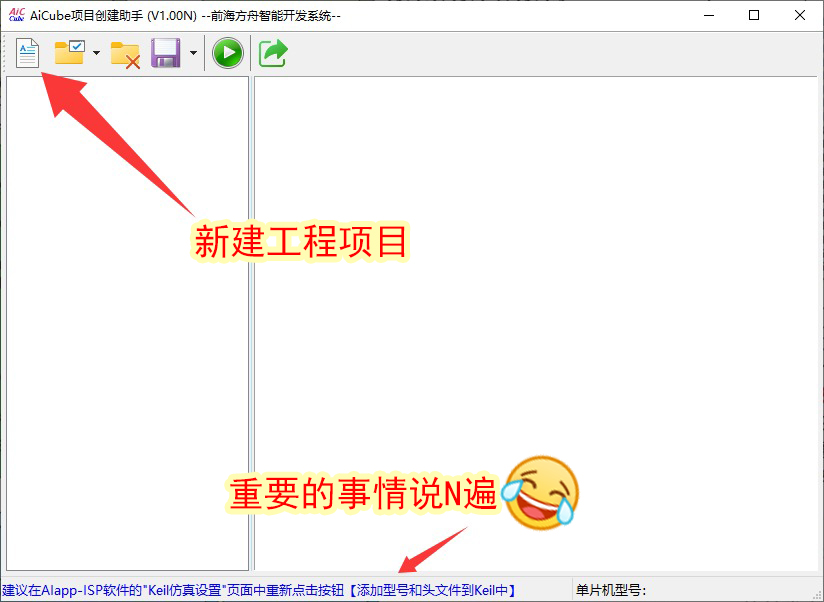Screen dimensions: 824x602
Task: Create a new project with document icon
Action: coord(27,53)
